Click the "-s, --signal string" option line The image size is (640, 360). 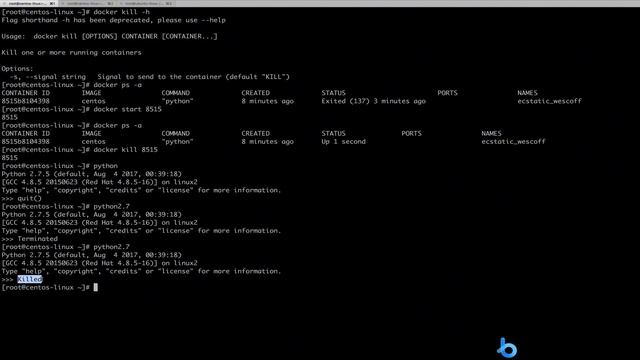149,77
